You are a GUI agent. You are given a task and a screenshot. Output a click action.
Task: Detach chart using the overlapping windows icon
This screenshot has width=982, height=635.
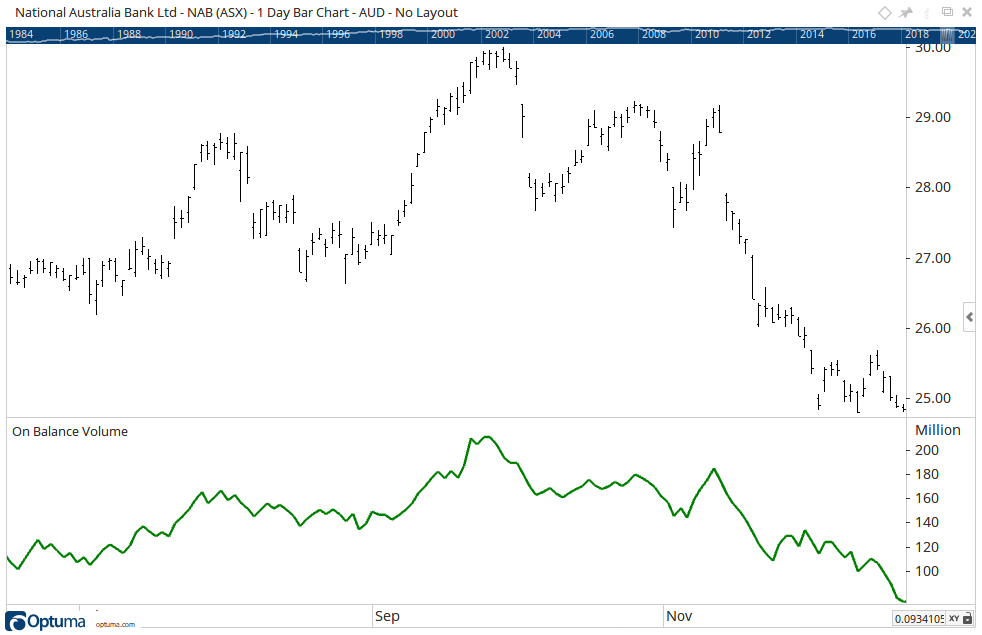(947, 12)
